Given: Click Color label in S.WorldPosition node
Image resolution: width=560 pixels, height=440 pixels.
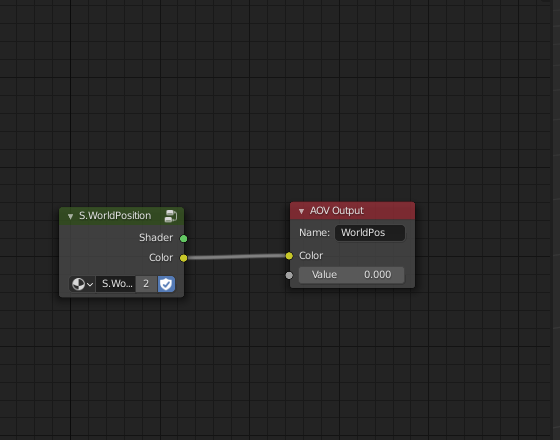Looking at the screenshot, I should point(161,258).
